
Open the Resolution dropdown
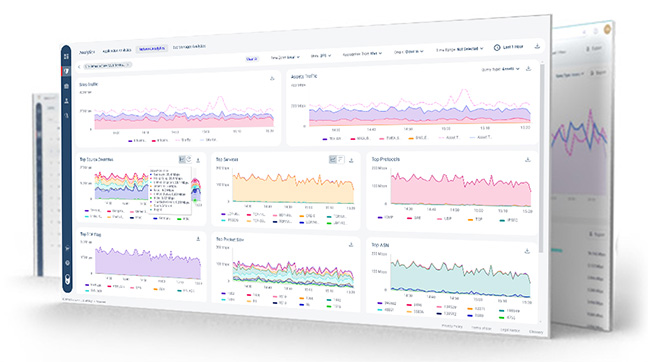tap(362, 54)
